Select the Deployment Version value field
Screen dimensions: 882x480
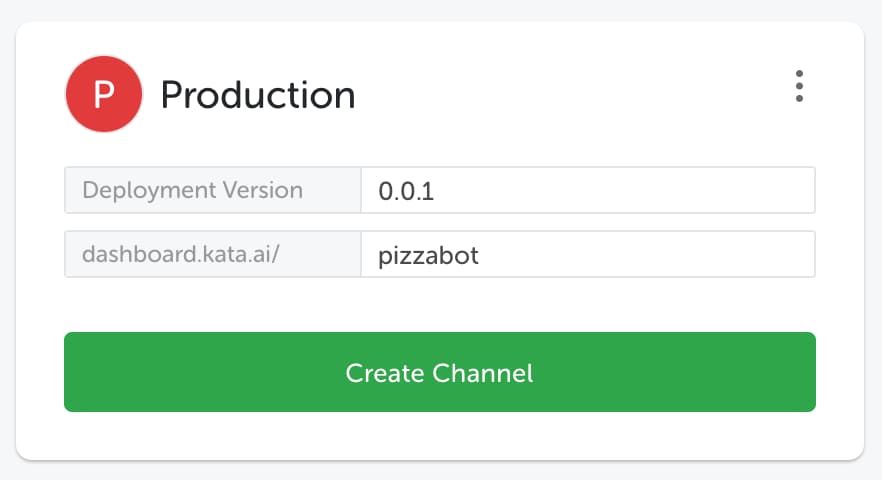pos(588,190)
